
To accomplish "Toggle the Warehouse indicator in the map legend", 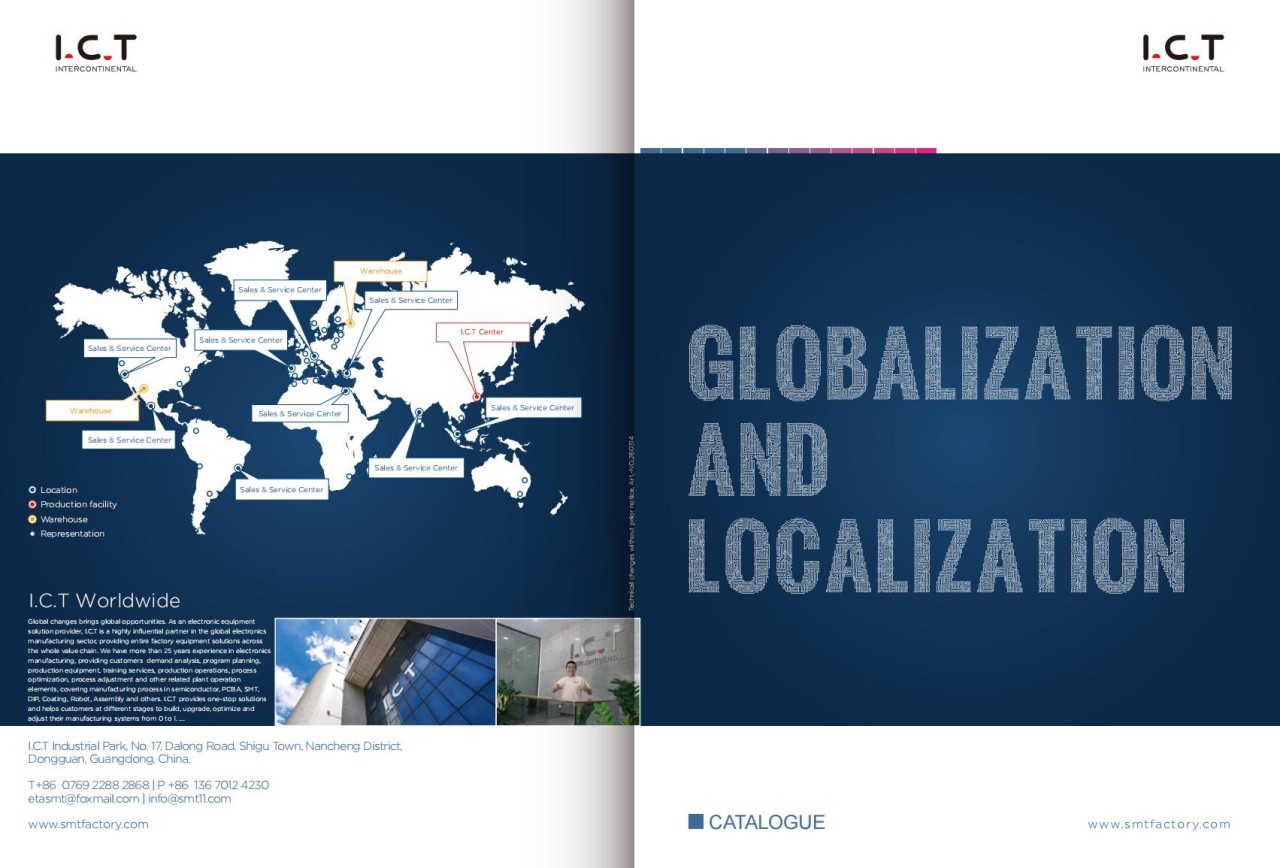I will [x=31, y=519].
